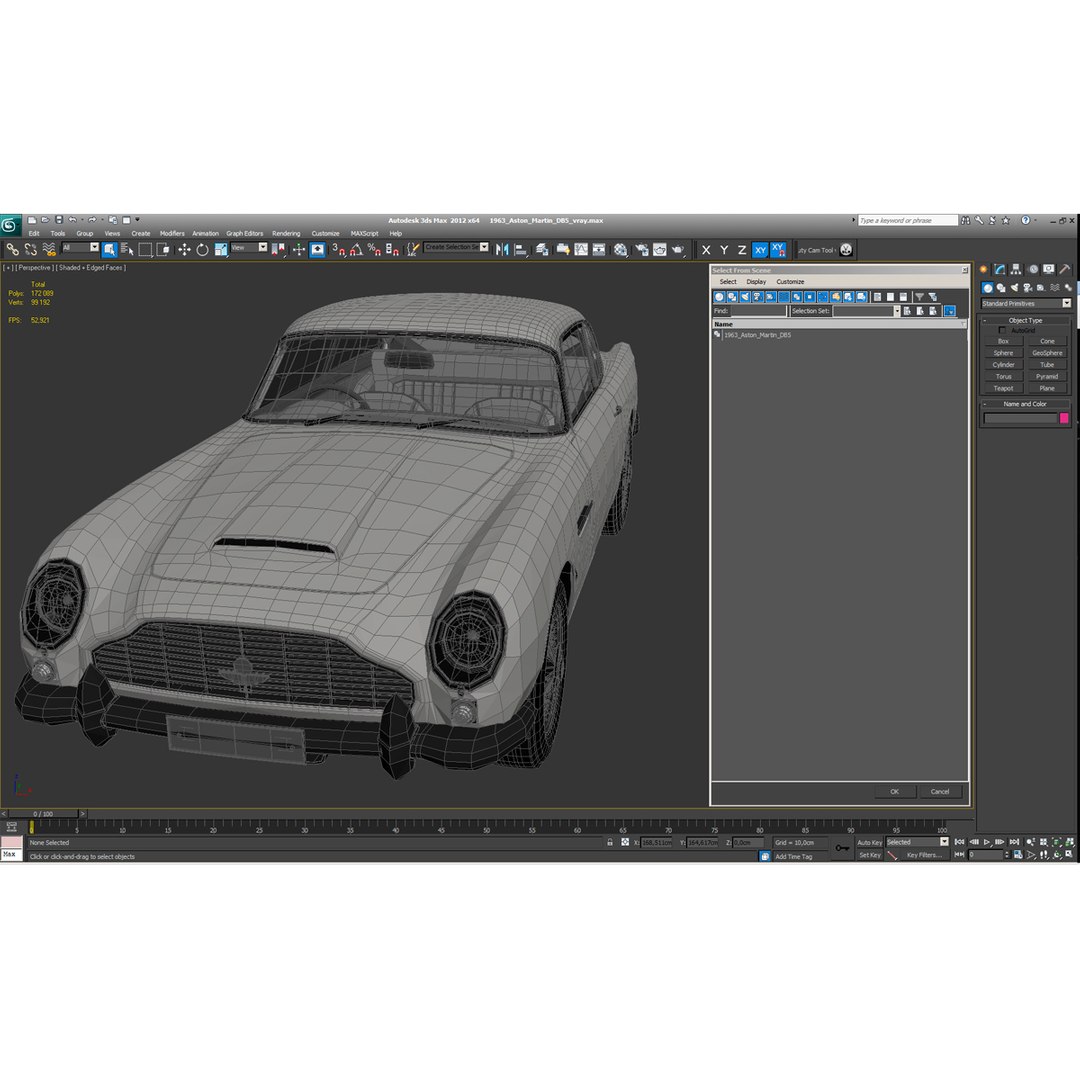The width and height of the screenshot is (1080, 1080).
Task: Click the Save File icon in the quick access toolbar
Action: pyautogui.click(x=59, y=220)
